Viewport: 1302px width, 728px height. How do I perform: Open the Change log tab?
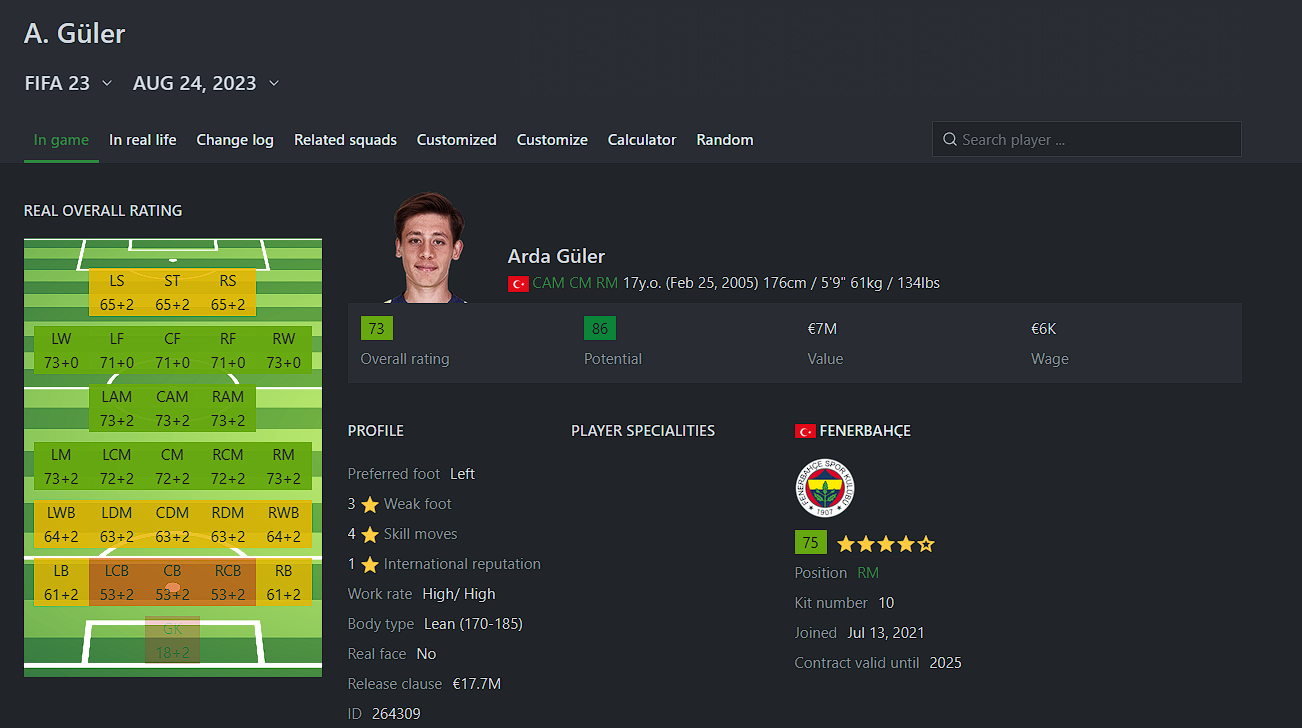235,140
